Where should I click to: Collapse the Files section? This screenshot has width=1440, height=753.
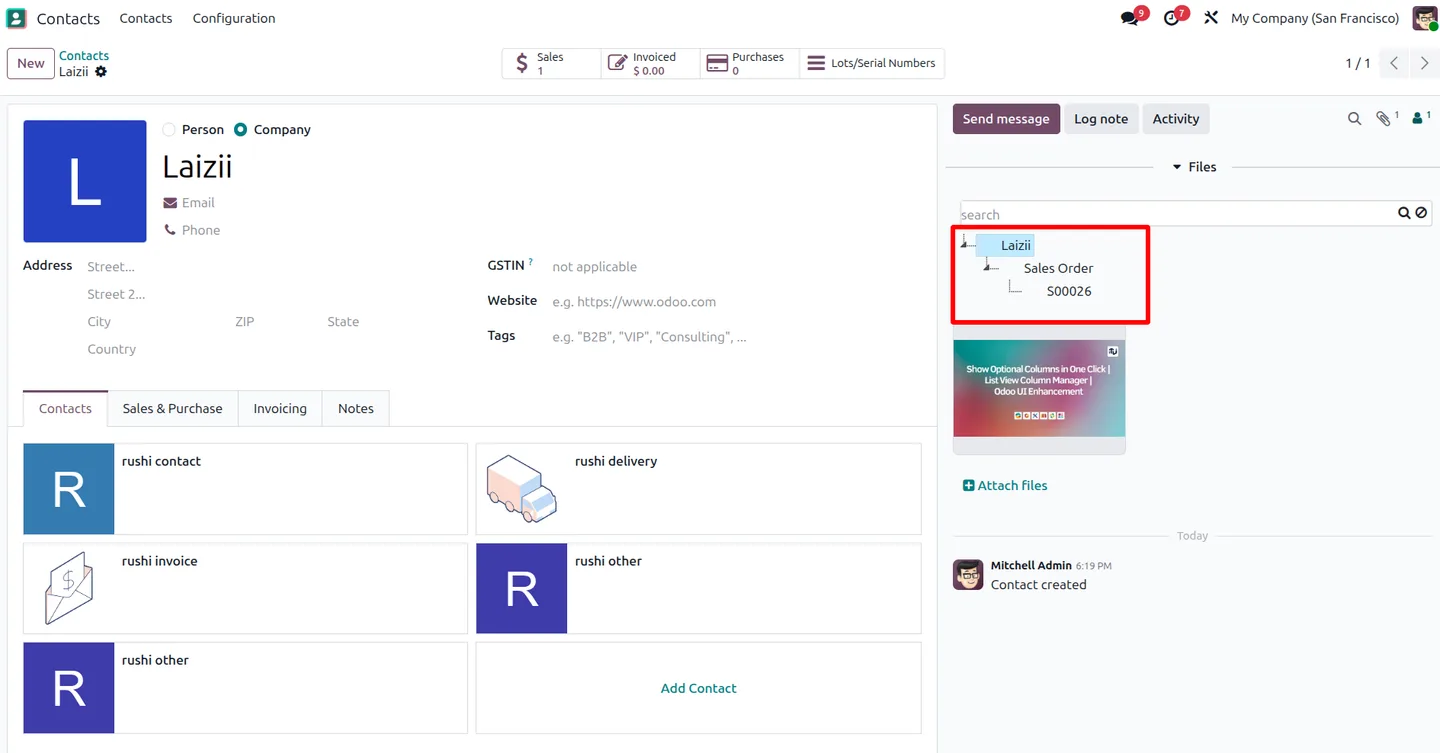point(1194,167)
